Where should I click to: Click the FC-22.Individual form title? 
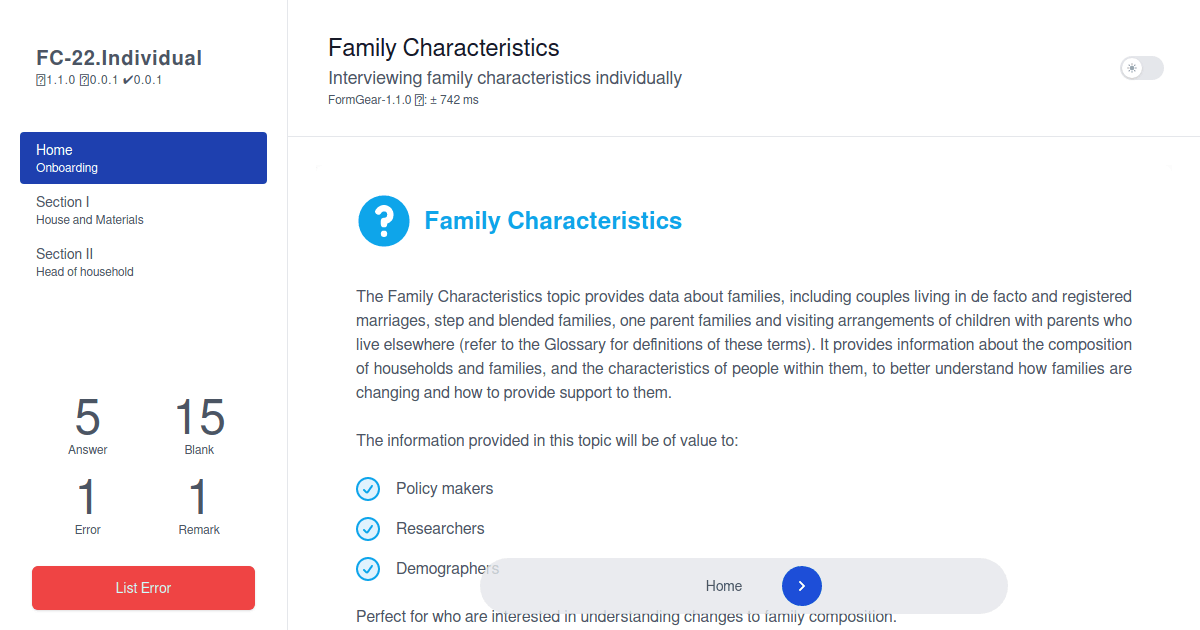click(x=119, y=58)
